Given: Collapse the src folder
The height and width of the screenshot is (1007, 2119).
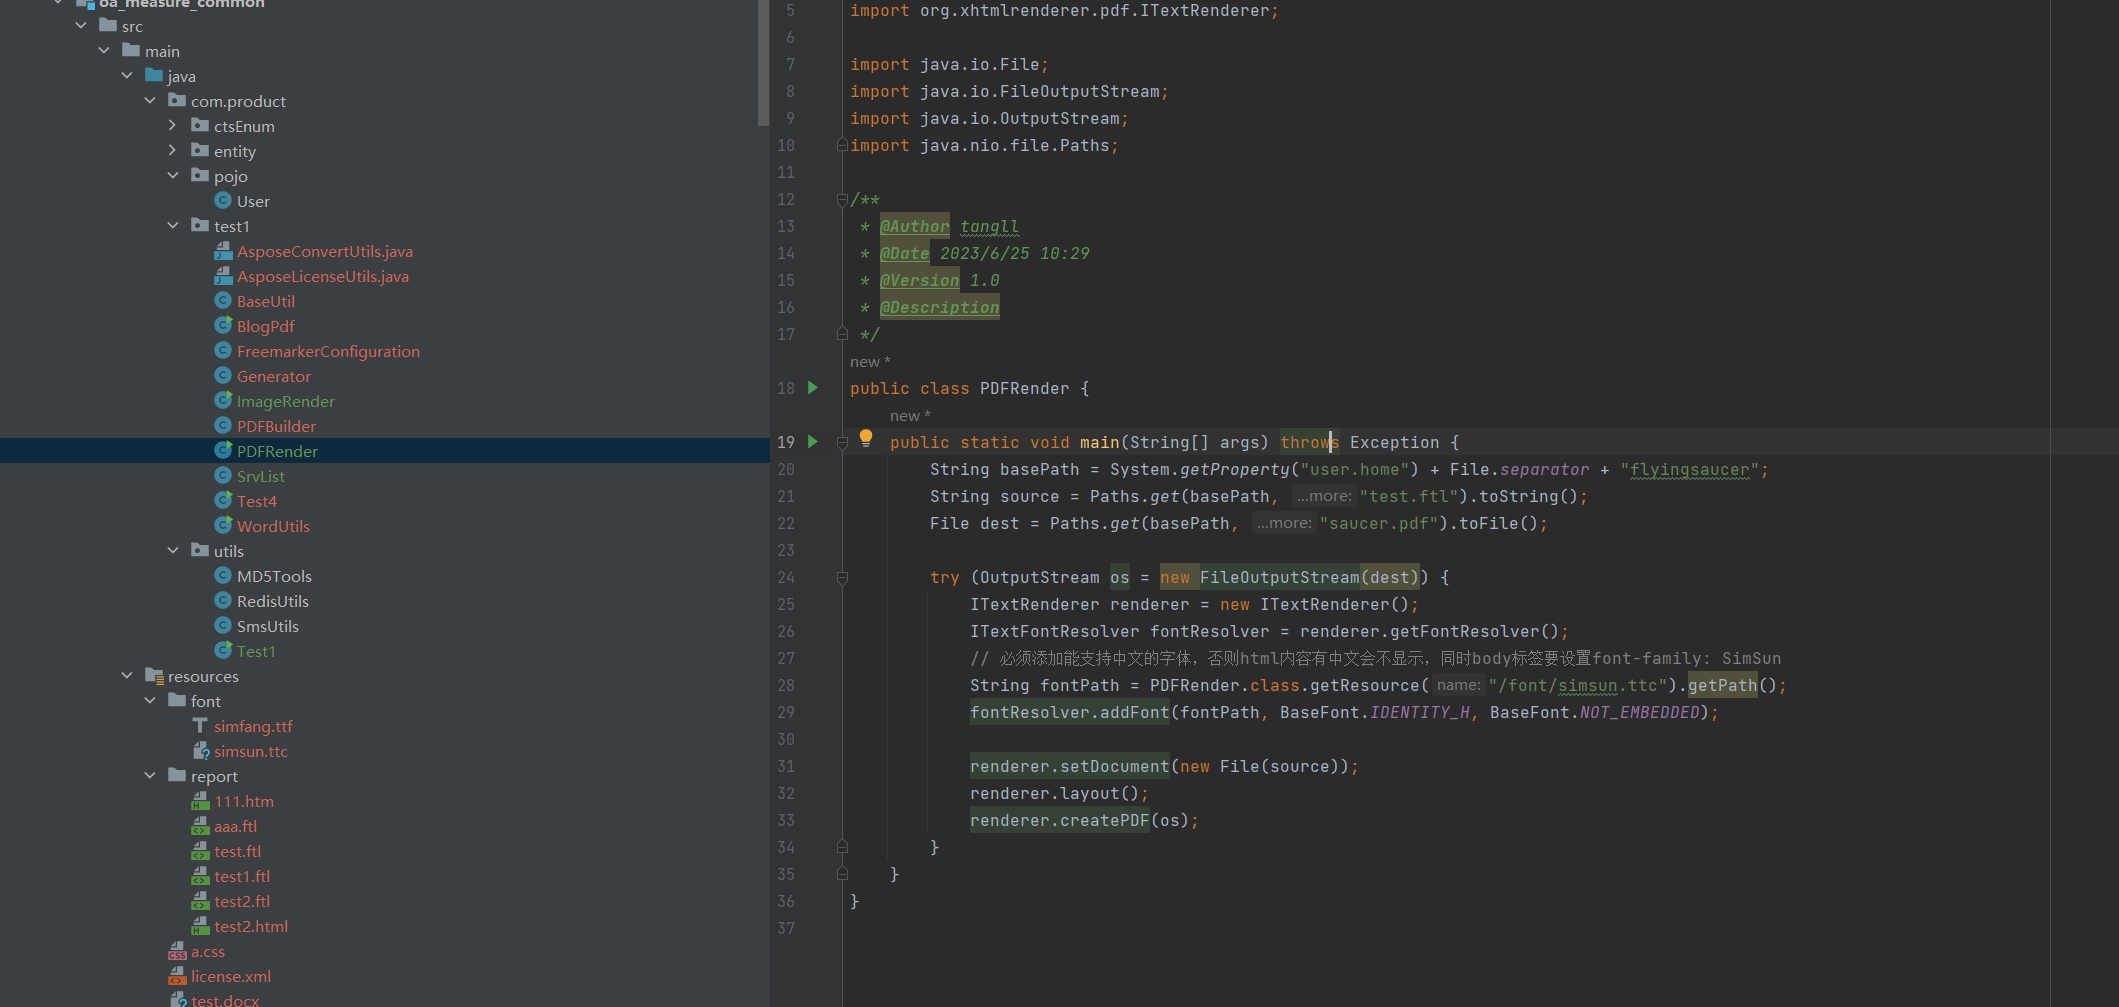Looking at the screenshot, I should click(x=81, y=26).
